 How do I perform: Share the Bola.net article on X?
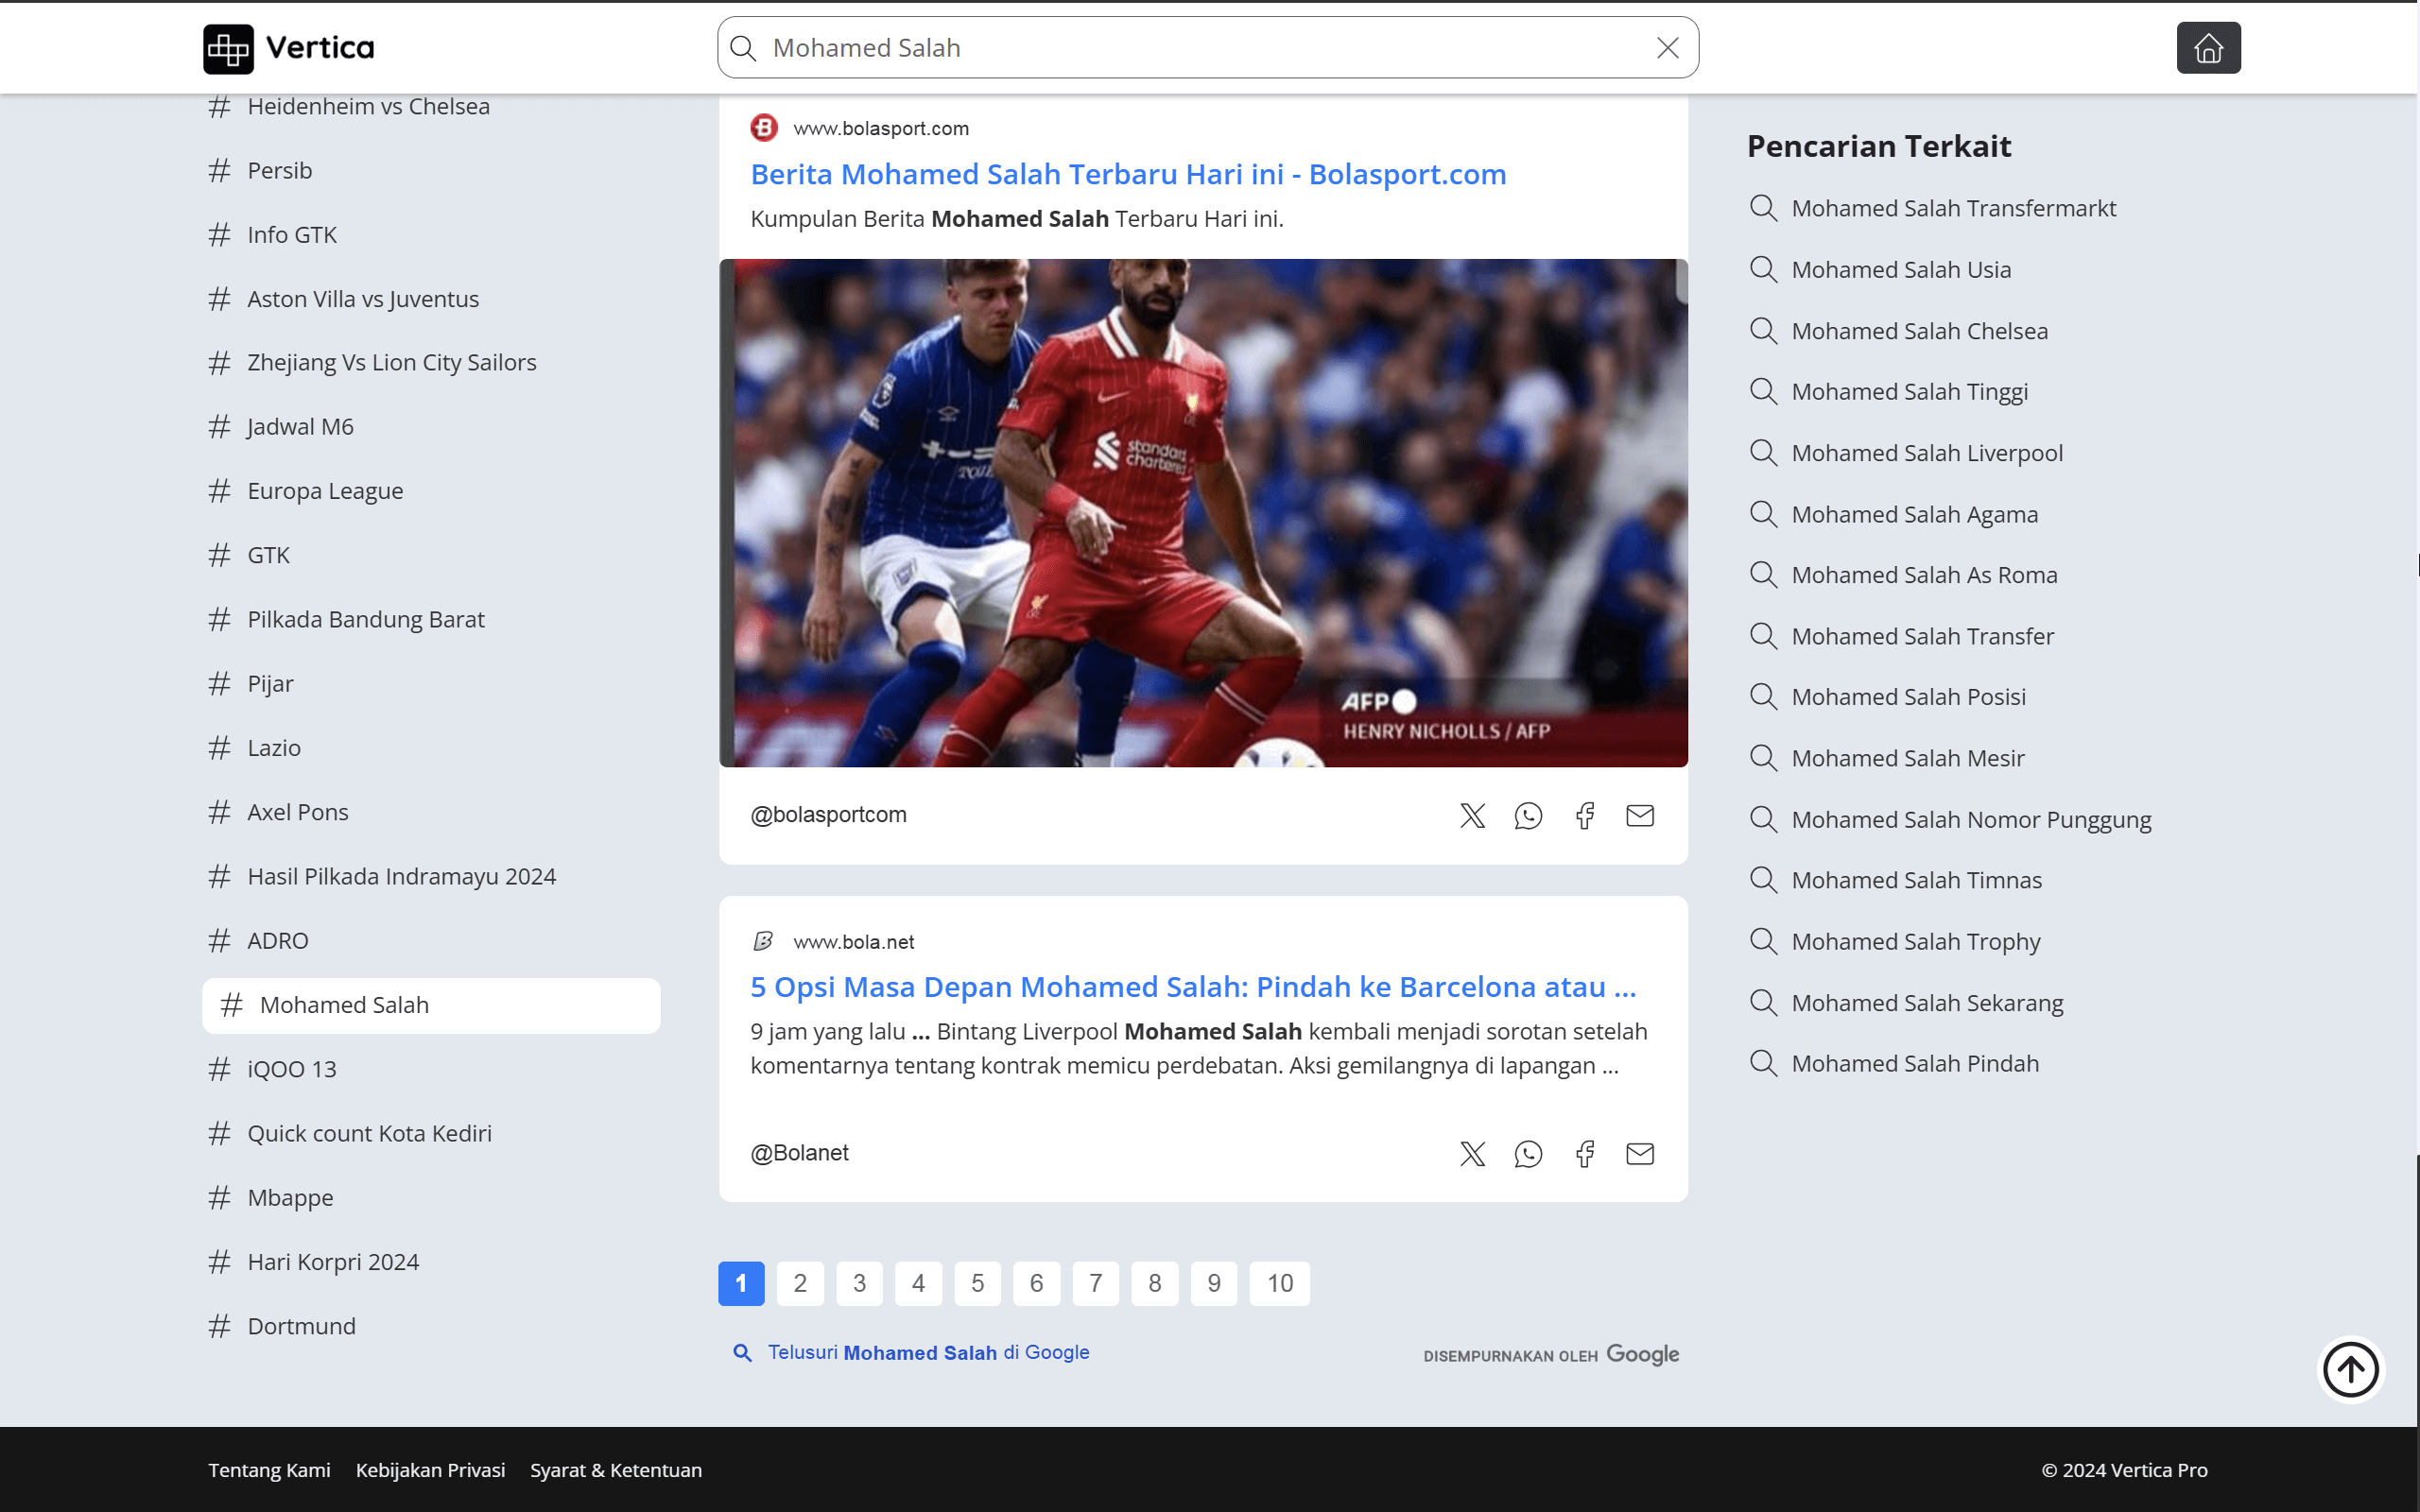tap(1472, 1153)
